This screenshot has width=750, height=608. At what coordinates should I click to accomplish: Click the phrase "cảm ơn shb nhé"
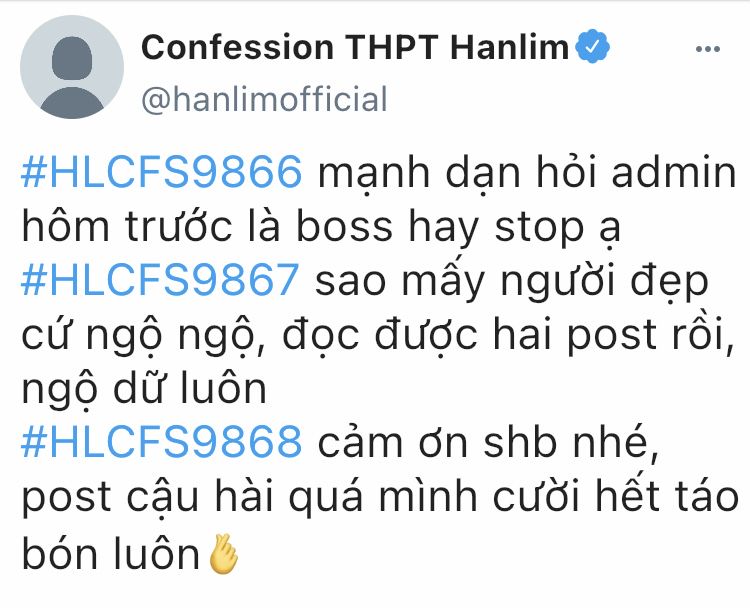pos(487,442)
